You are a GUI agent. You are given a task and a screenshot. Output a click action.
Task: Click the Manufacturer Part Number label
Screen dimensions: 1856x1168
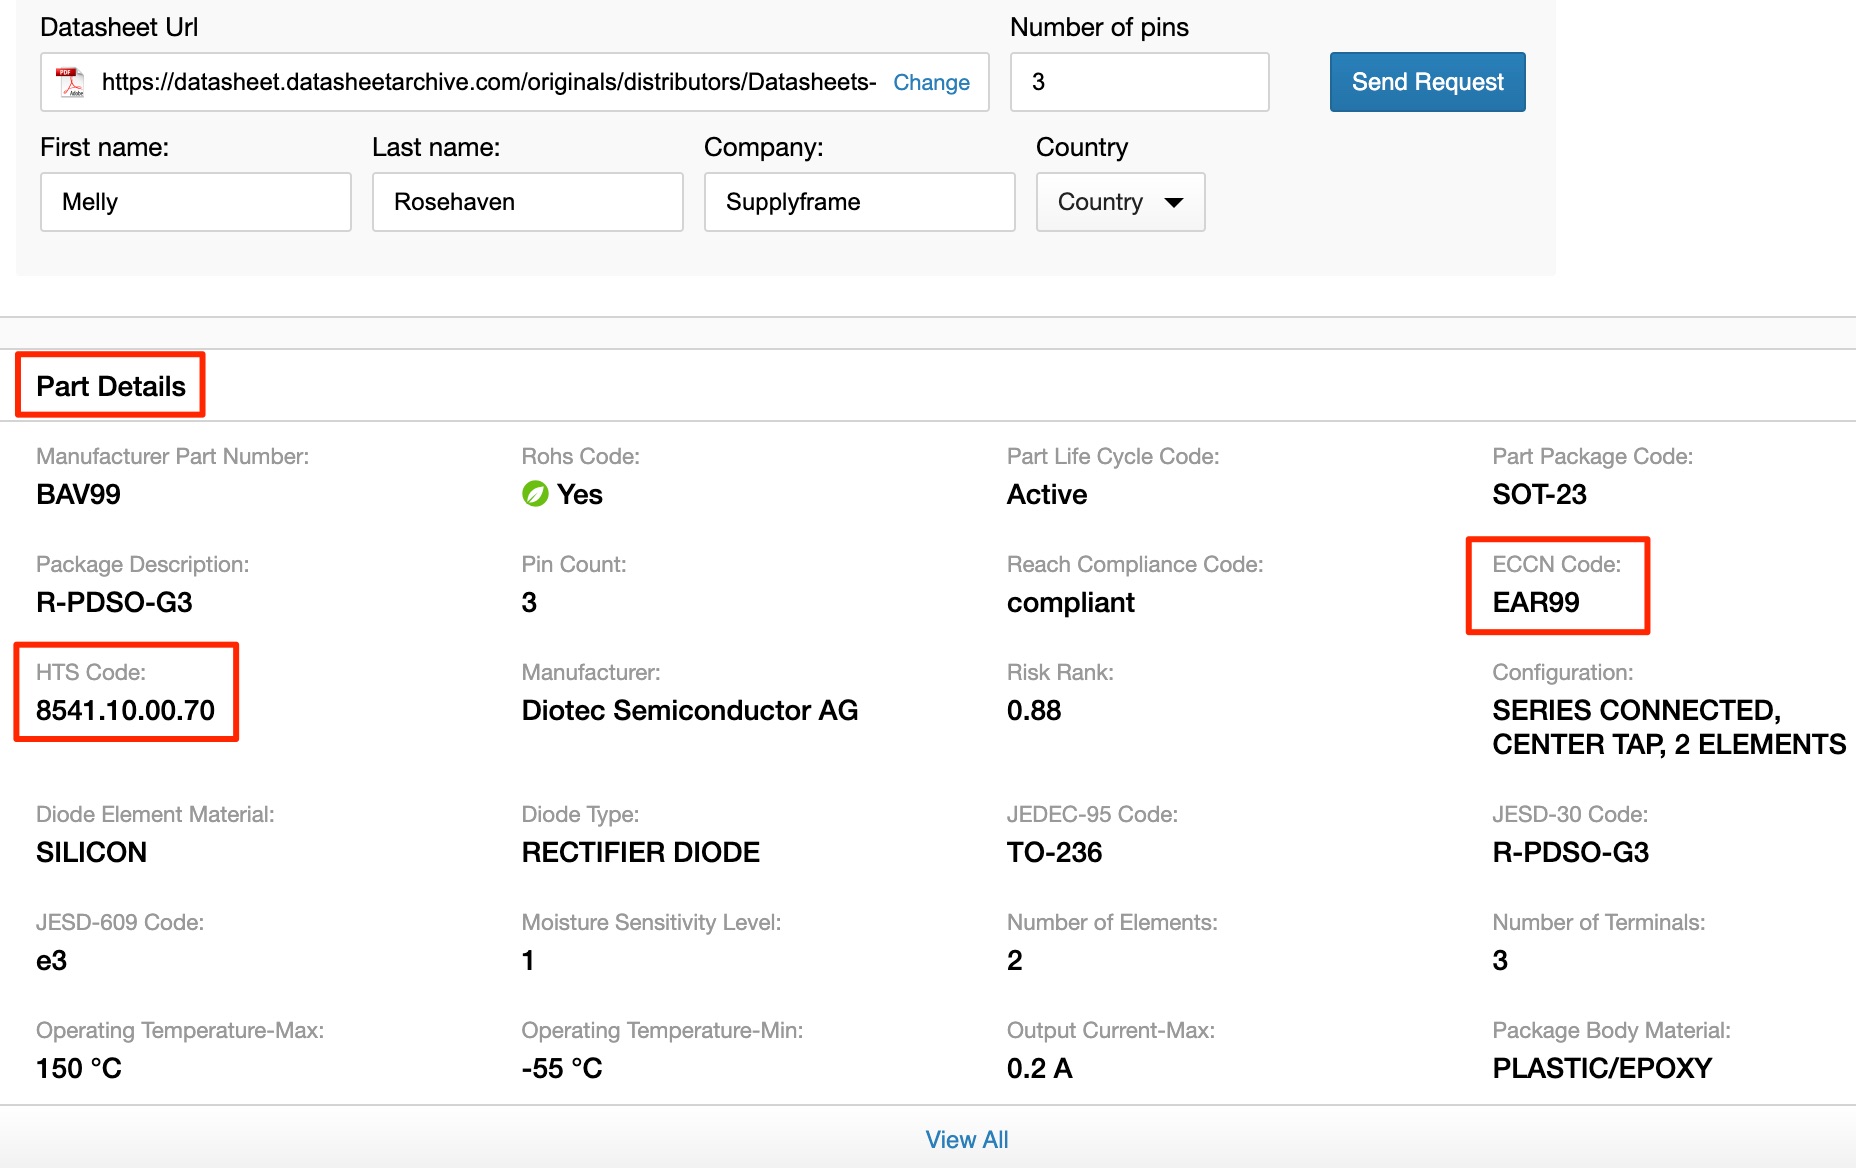(172, 456)
